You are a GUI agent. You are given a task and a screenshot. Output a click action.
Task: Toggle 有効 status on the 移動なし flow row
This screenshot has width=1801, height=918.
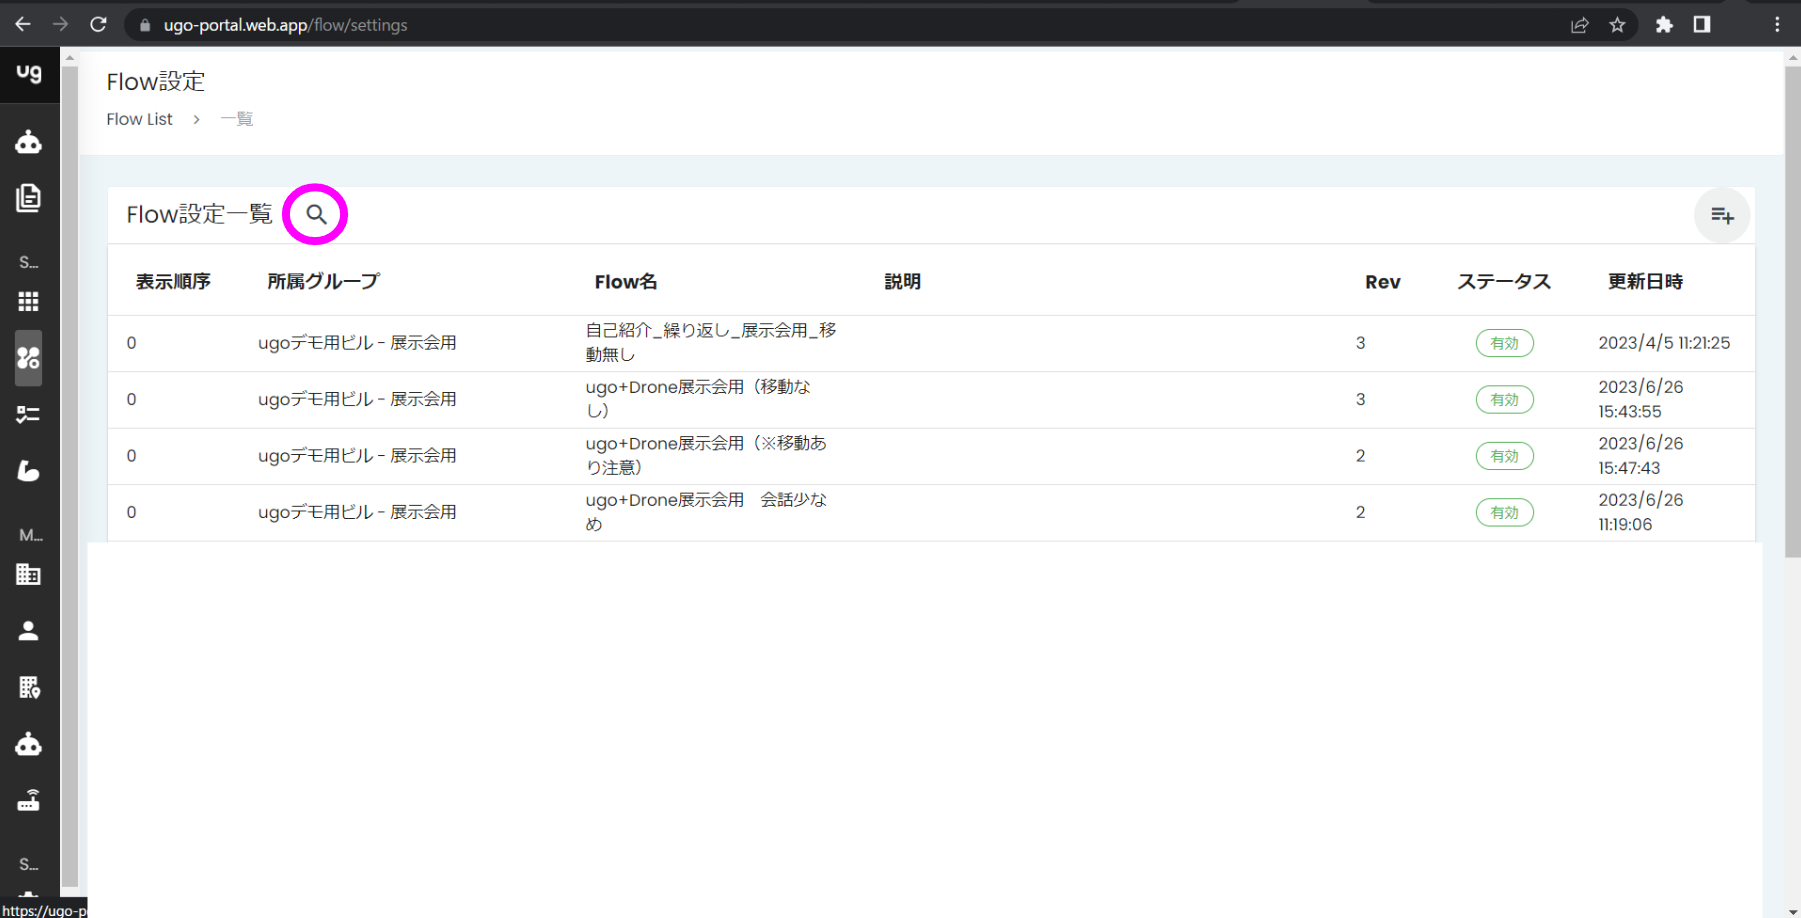tap(1504, 399)
